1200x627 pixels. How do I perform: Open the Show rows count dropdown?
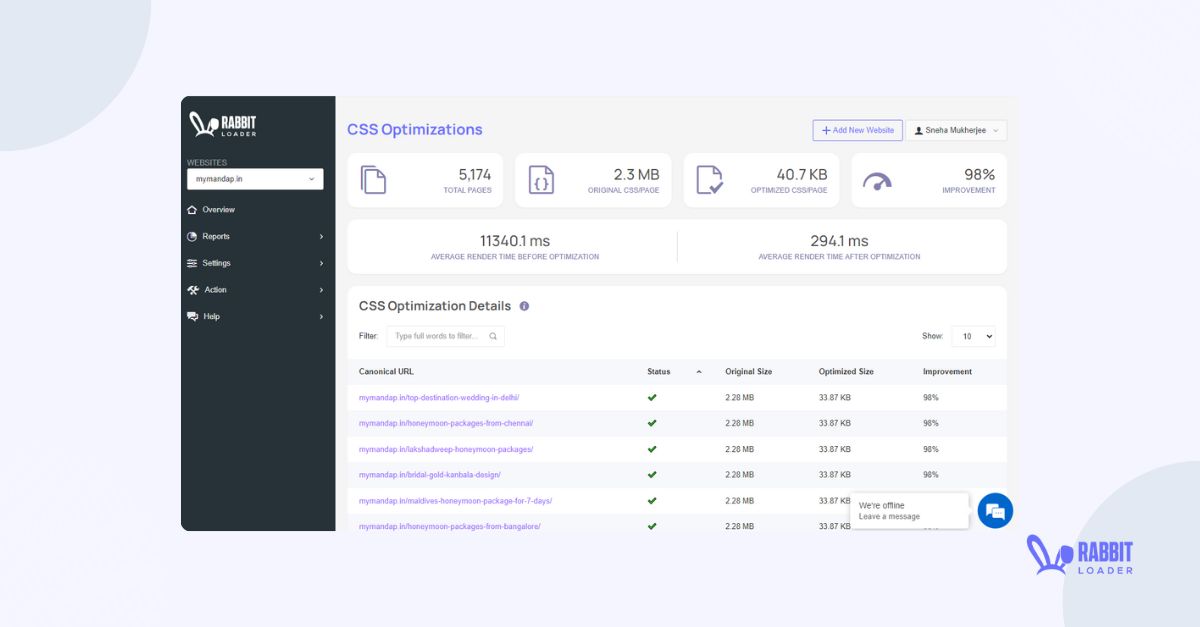[973, 336]
